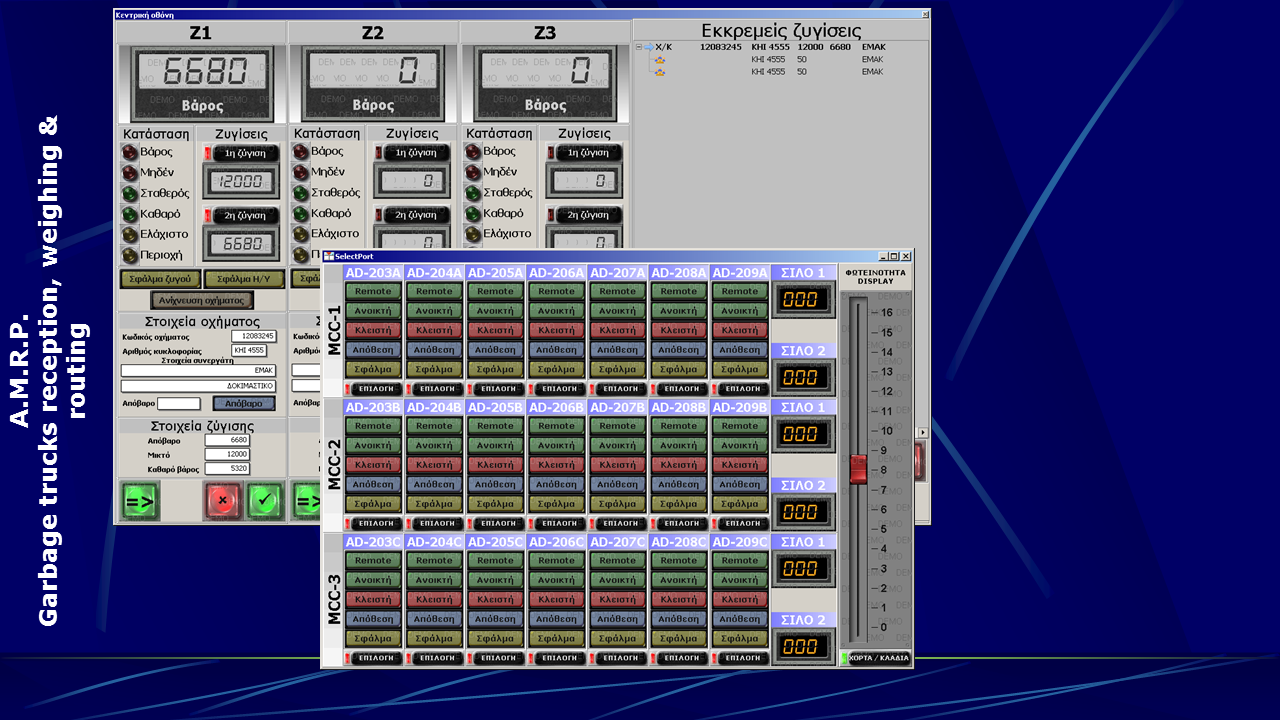Select the first orange child icon under X/K
Screen dimensions: 1280x720
click(659, 60)
